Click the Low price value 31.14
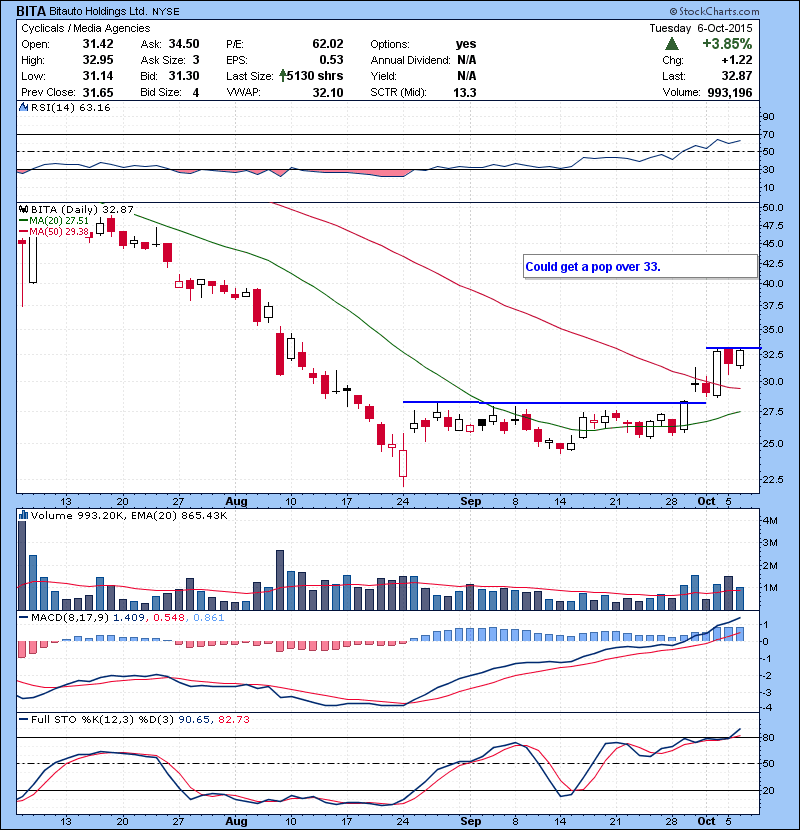Image resolution: width=800 pixels, height=830 pixels. (98, 76)
